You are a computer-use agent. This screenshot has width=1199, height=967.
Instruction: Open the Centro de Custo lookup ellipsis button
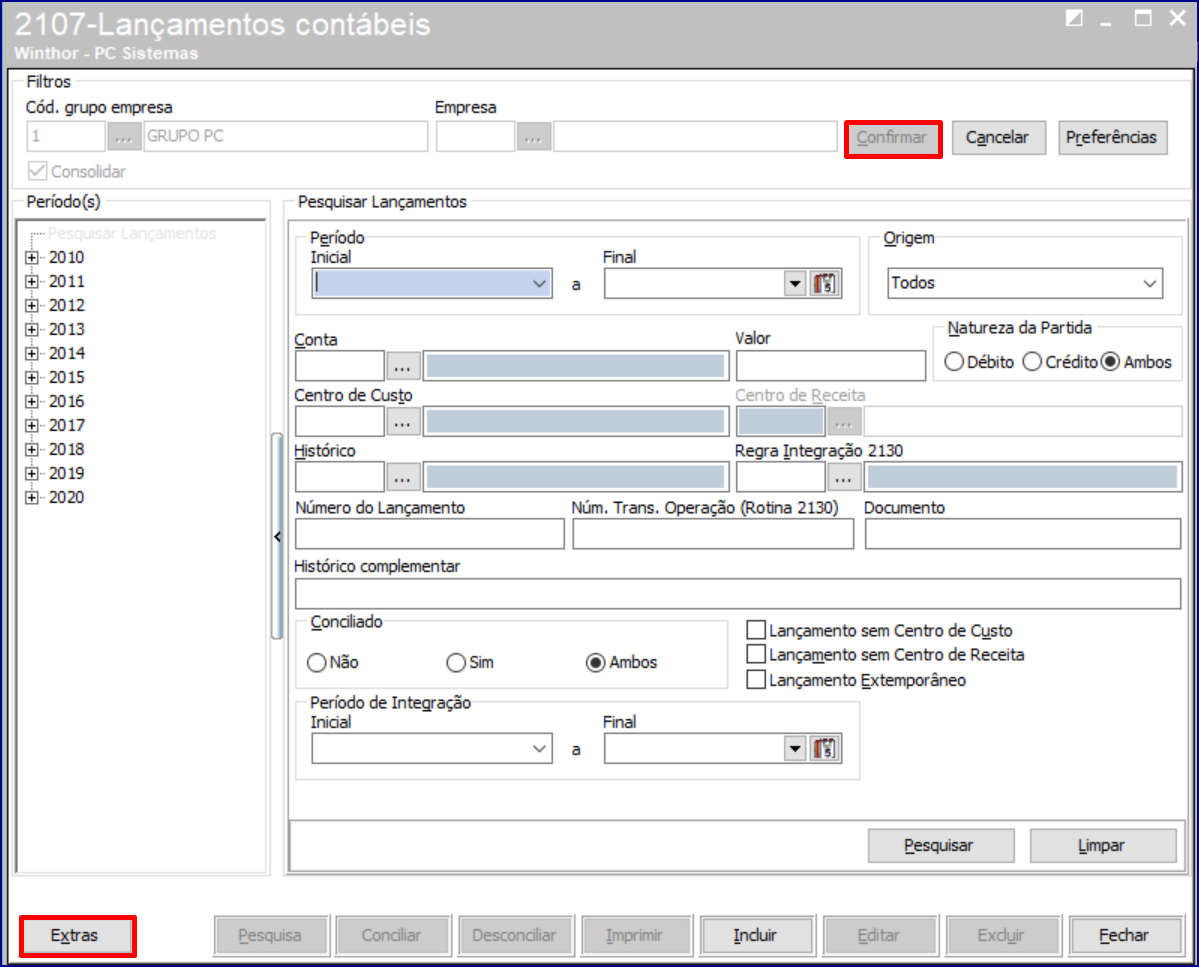[403, 421]
